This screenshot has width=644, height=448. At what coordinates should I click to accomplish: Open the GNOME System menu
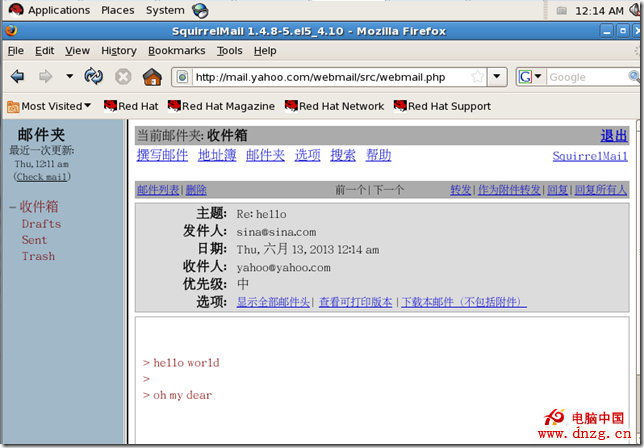pyautogui.click(x=165, y=10)
